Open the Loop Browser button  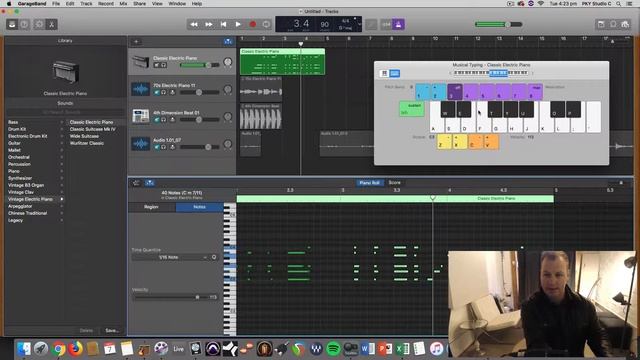(613, 24)
